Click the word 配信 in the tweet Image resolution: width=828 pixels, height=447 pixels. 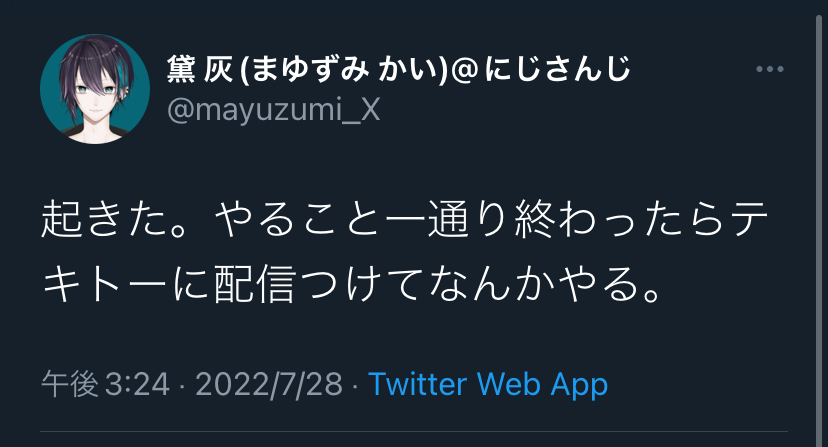(254, 284)
